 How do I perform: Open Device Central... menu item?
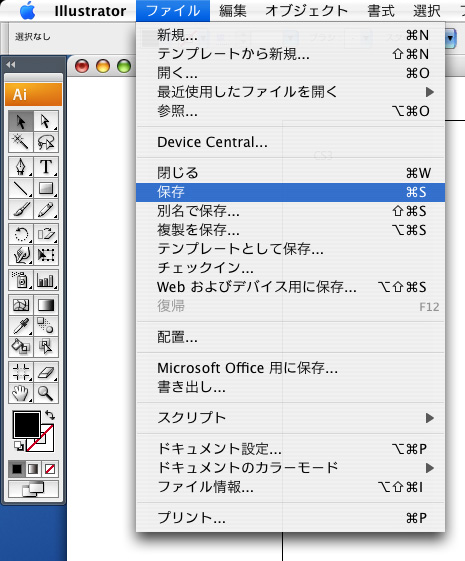tap(290, 142)
